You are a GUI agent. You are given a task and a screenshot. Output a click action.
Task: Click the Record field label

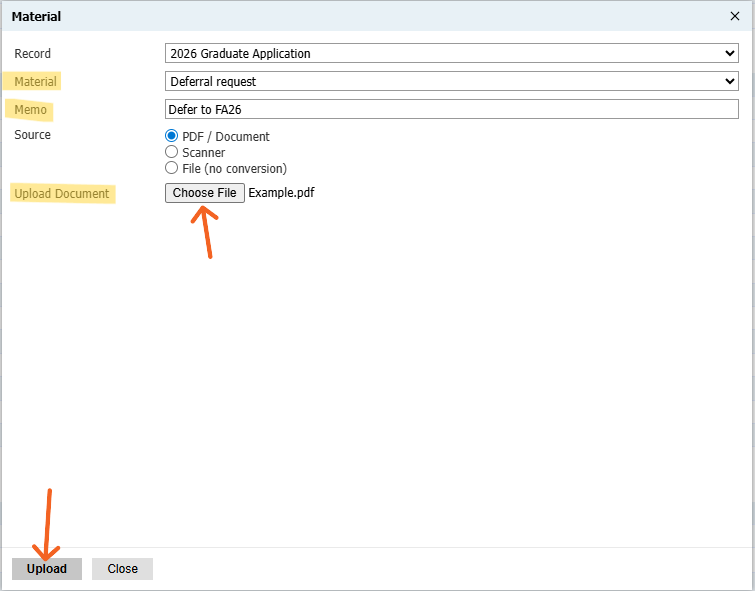pyautogui.click(x=33, y=53)
